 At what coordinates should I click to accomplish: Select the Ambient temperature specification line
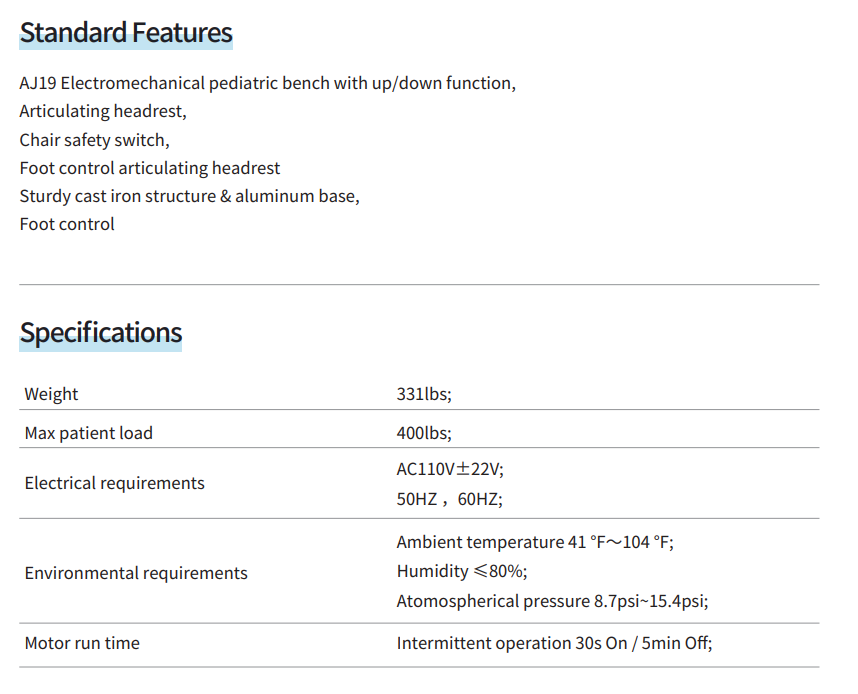pyautogui.click(x=535, y=543)
